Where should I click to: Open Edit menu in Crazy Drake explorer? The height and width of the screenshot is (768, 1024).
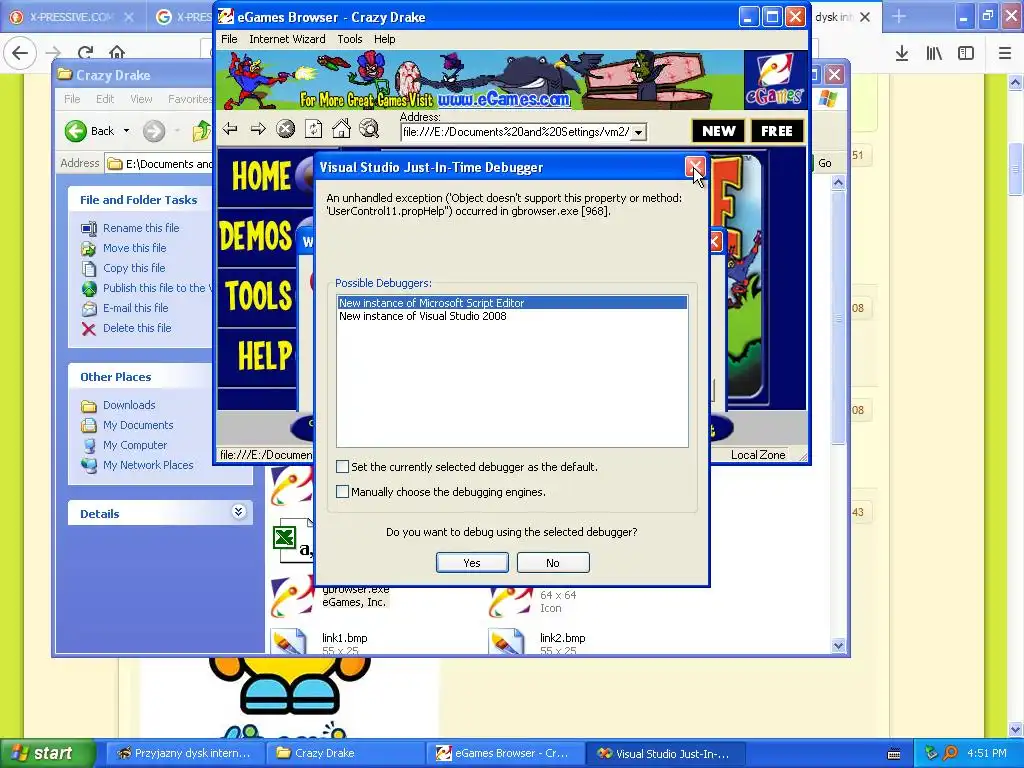point(105,99)
